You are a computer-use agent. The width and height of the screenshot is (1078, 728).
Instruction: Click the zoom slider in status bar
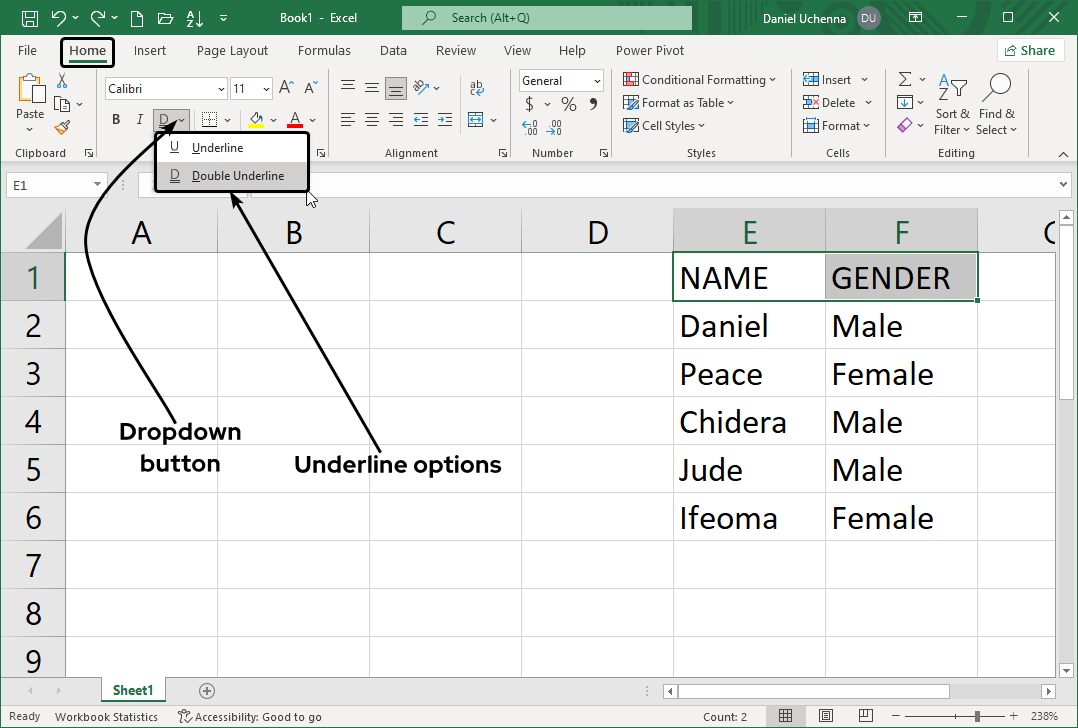point(977,716)
